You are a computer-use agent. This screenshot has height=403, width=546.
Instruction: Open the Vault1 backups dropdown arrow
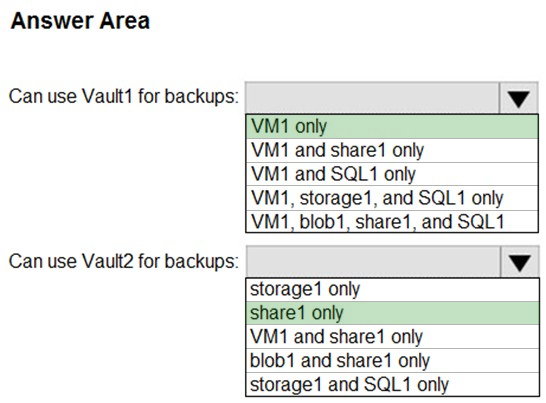coord(518,98)
